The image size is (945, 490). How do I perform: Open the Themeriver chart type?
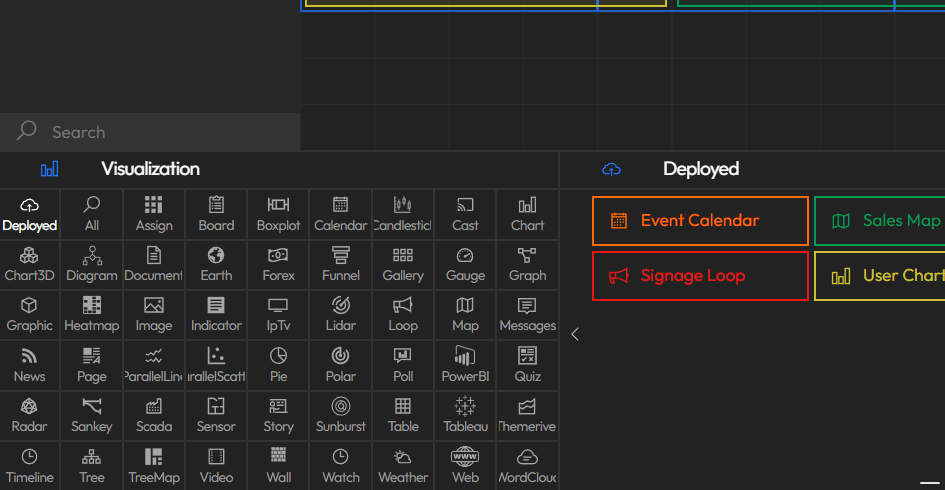tap(527, 416)
